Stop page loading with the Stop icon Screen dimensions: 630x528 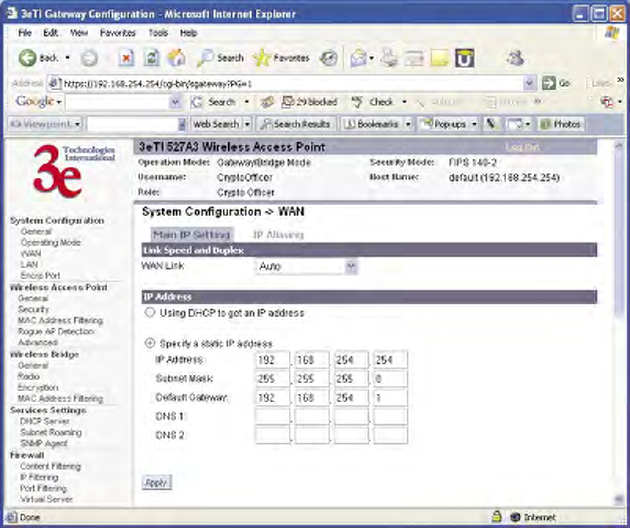[x=126, y=58]
